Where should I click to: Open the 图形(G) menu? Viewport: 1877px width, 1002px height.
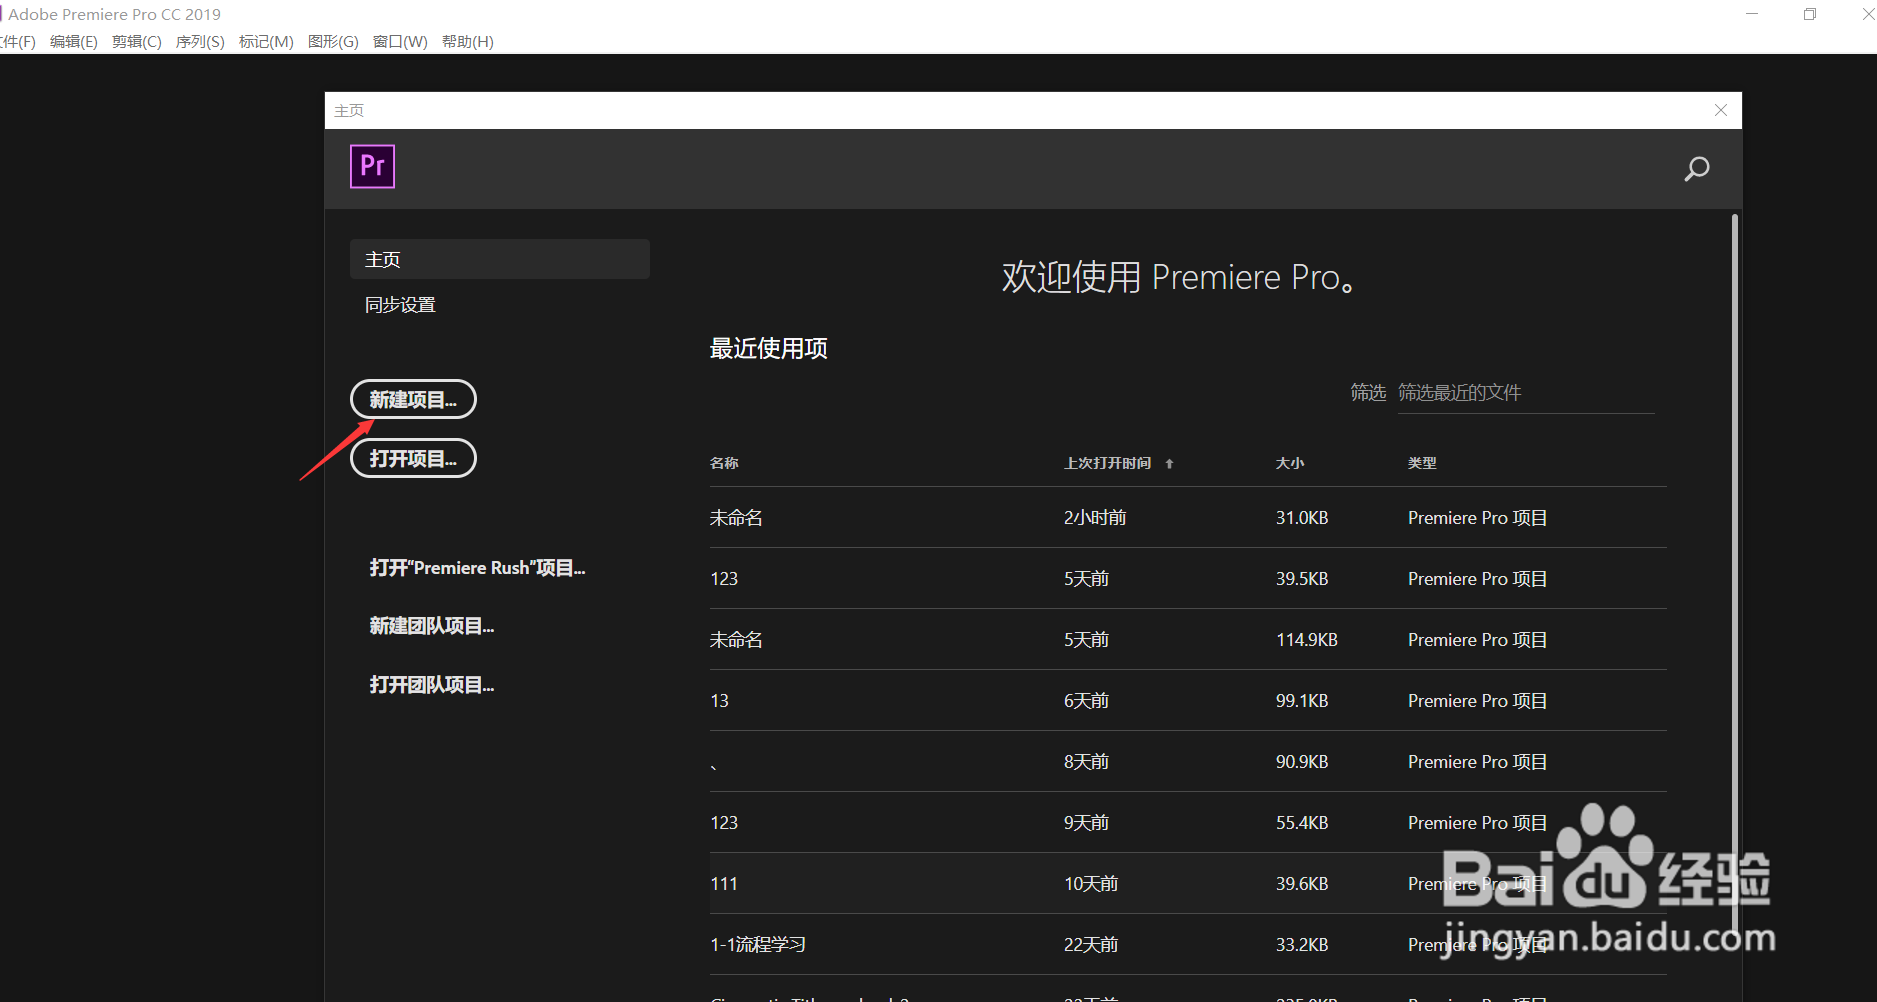coord(333,41)
